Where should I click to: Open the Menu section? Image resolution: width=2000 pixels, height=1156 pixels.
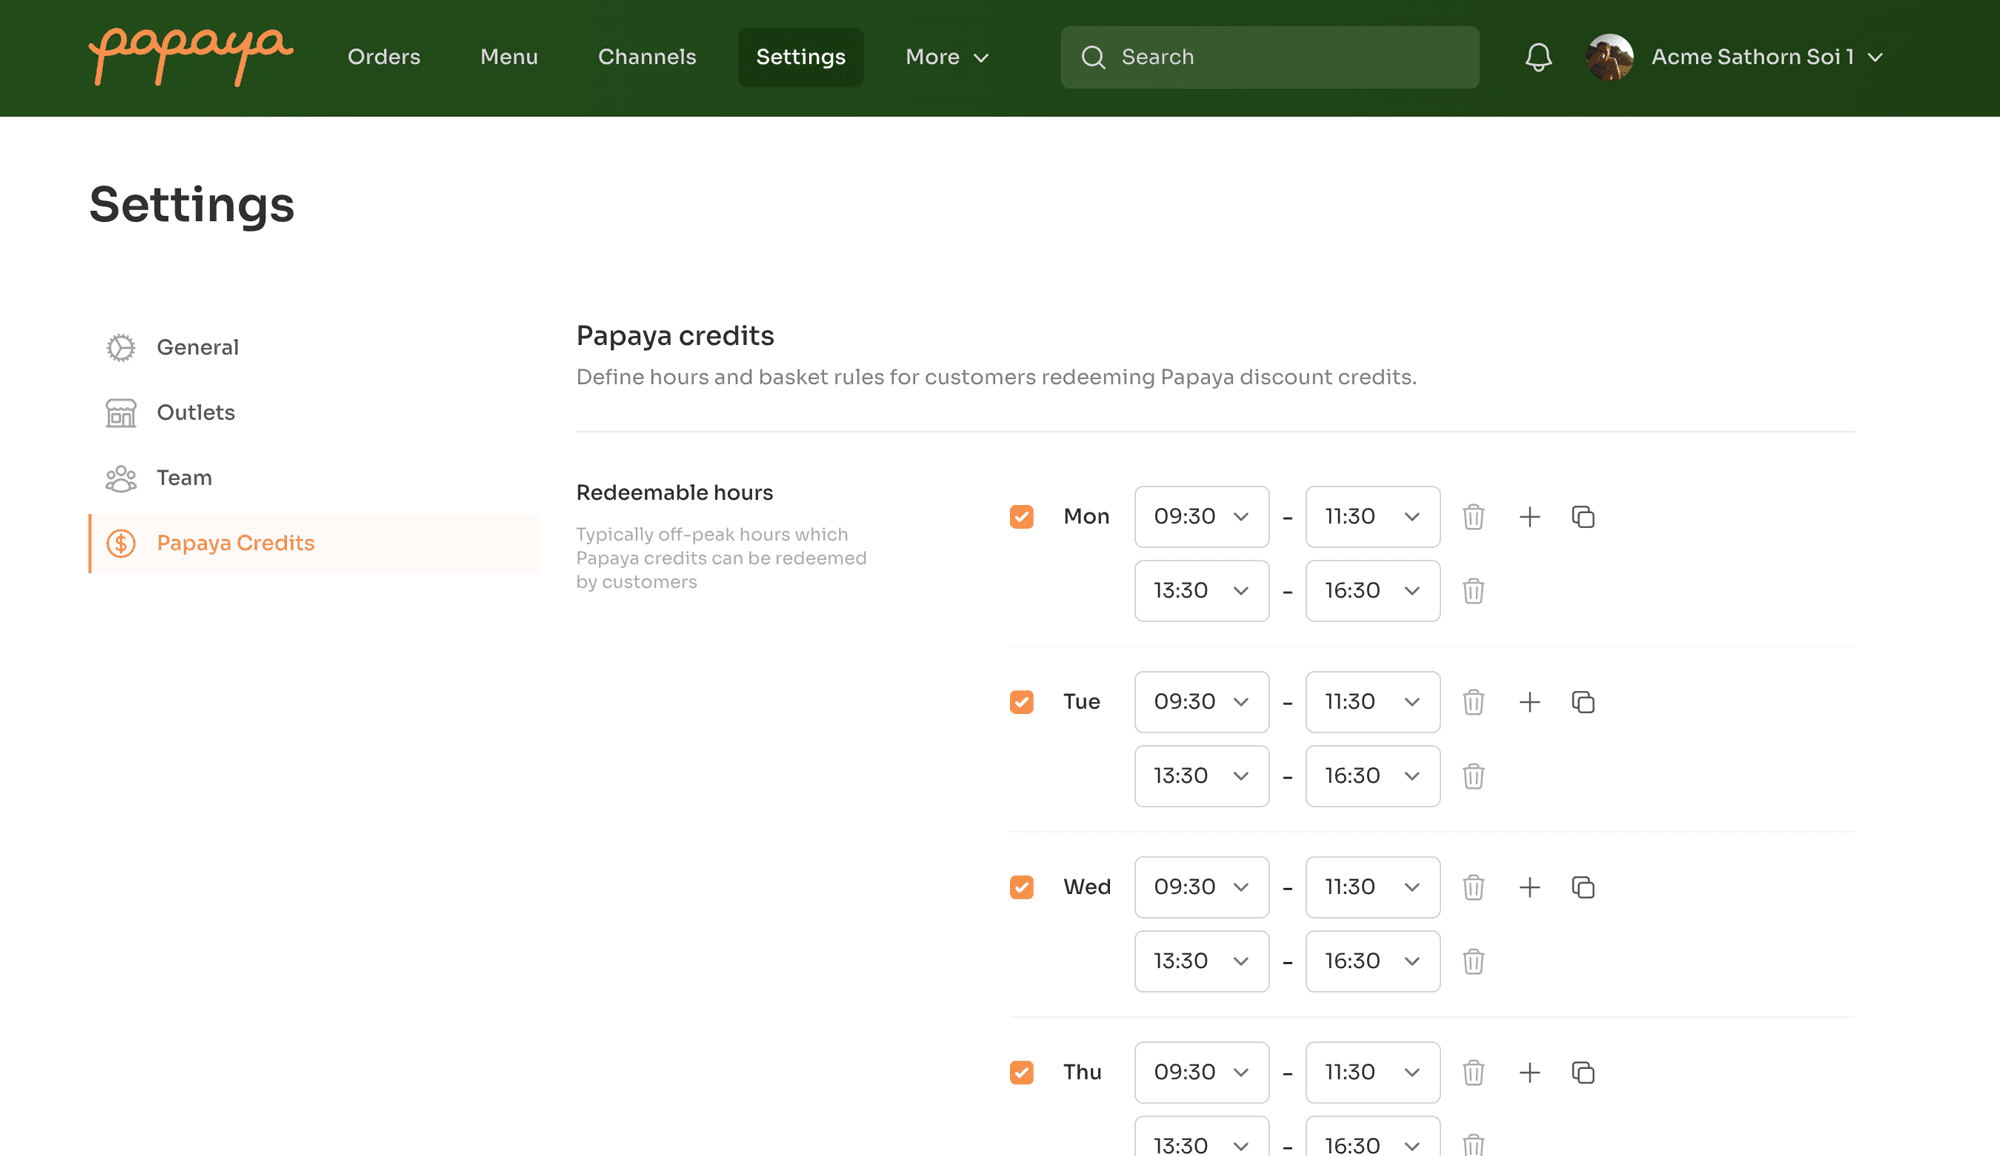tap(509, 57)
